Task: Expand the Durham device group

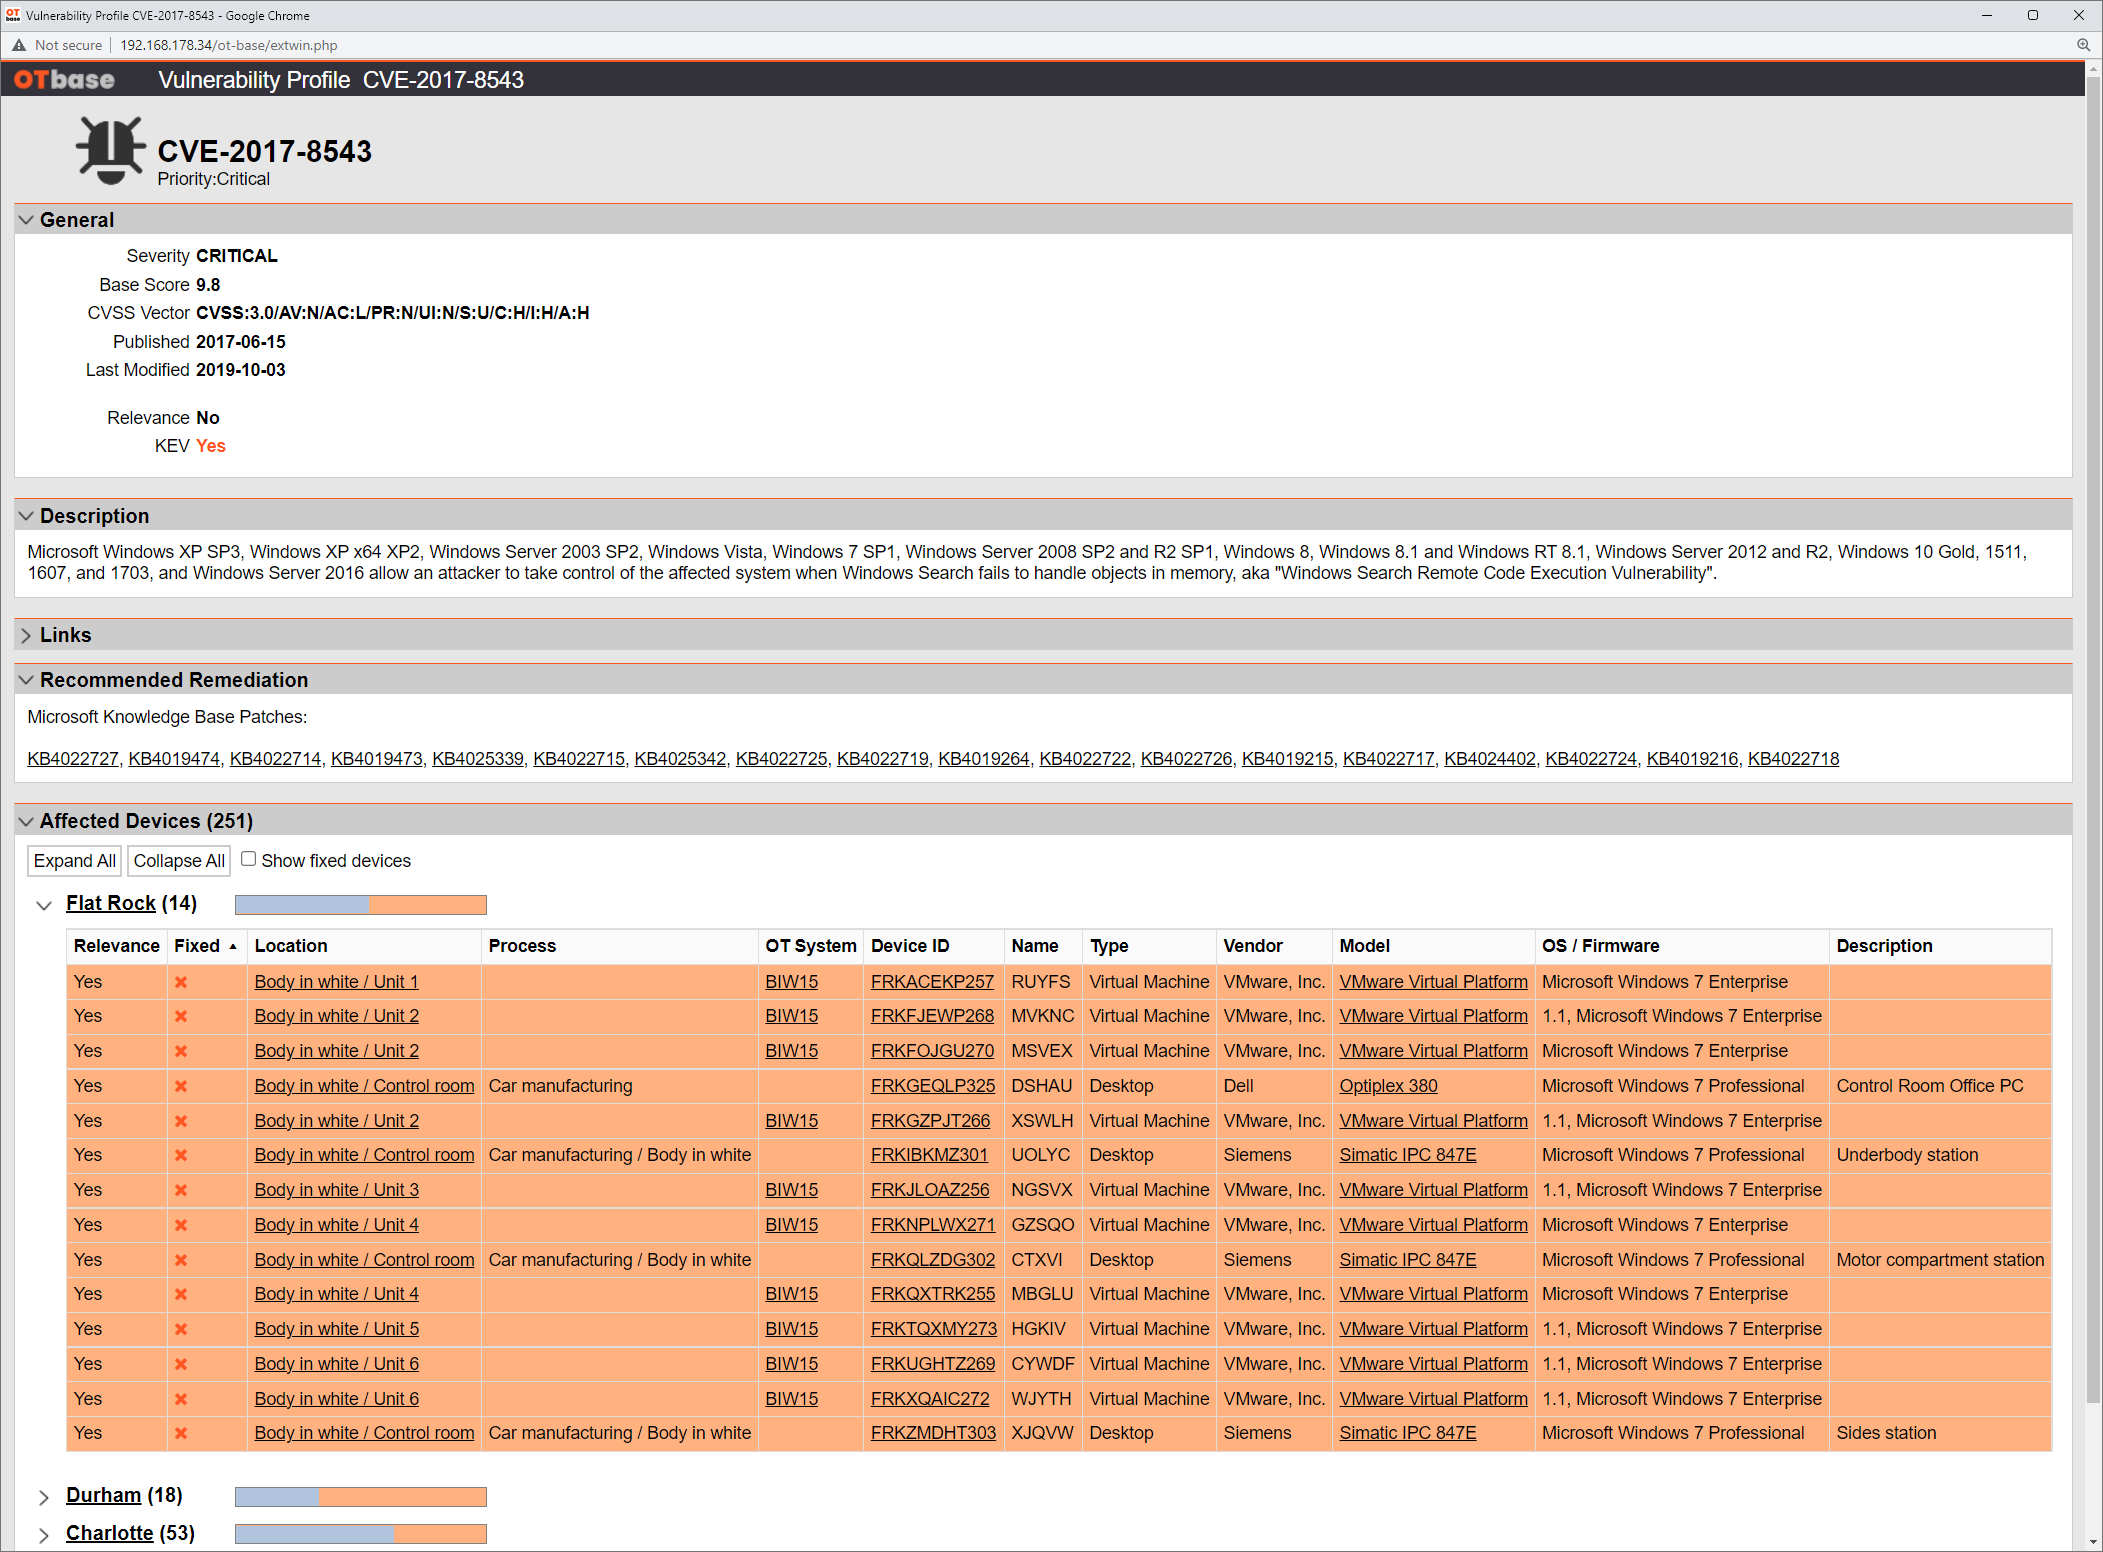Action: pyautogui.click(x=44, y=1497)
